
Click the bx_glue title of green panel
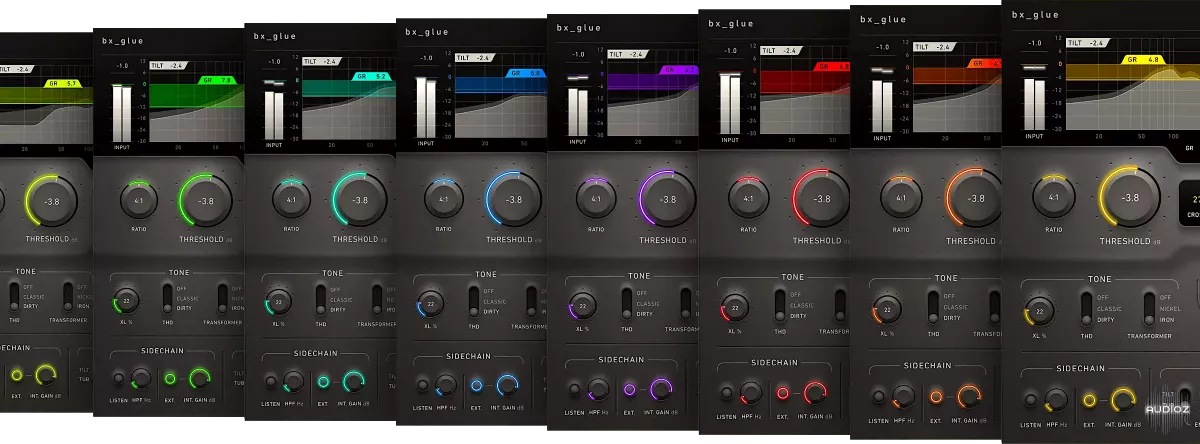tap(122, 41)
